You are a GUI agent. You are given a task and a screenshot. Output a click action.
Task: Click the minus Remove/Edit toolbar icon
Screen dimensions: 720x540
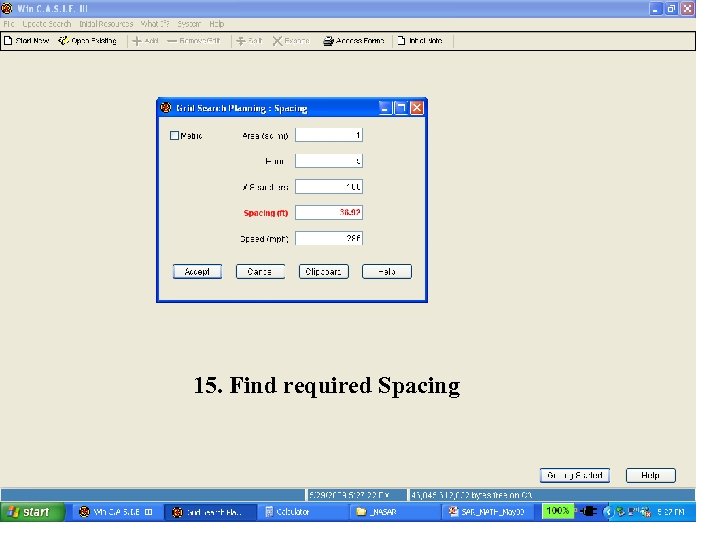(172, 41)
